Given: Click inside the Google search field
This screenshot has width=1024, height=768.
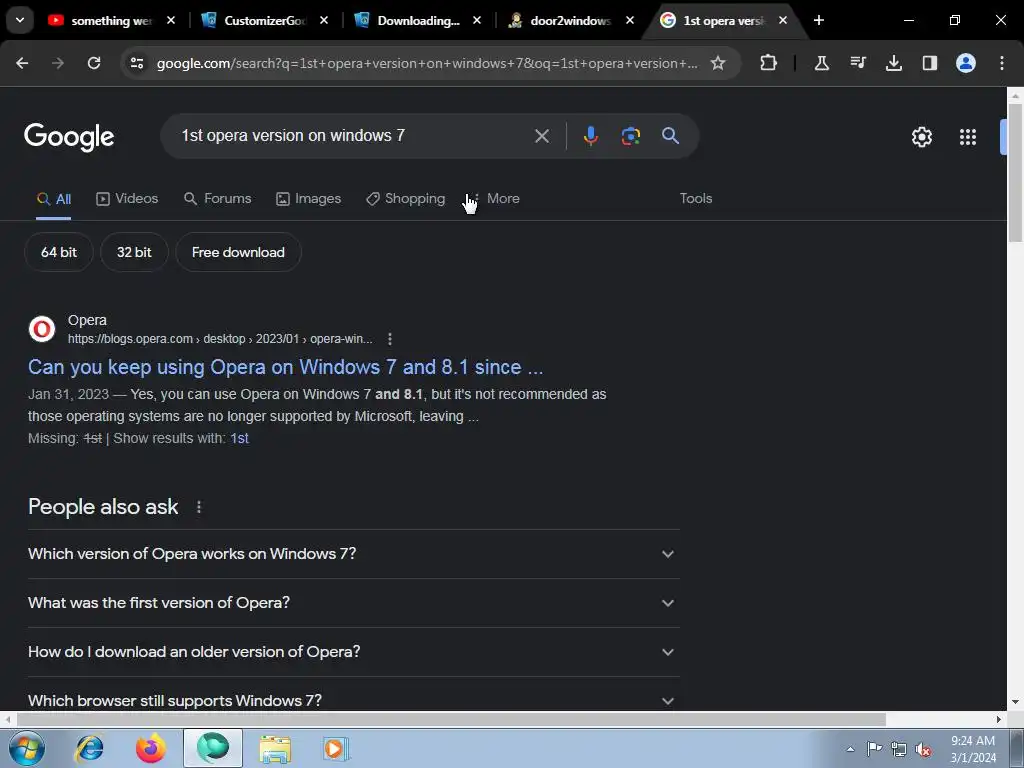Looking at the screenshot, I should (x=353, y=136).
